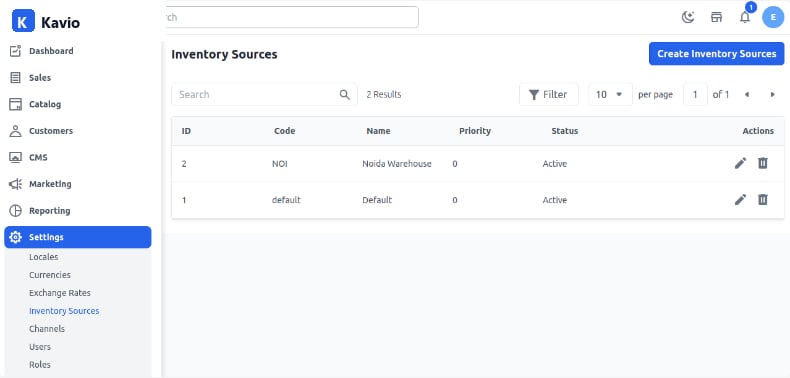Edit the Default inventory source

(x=740, y=200)
